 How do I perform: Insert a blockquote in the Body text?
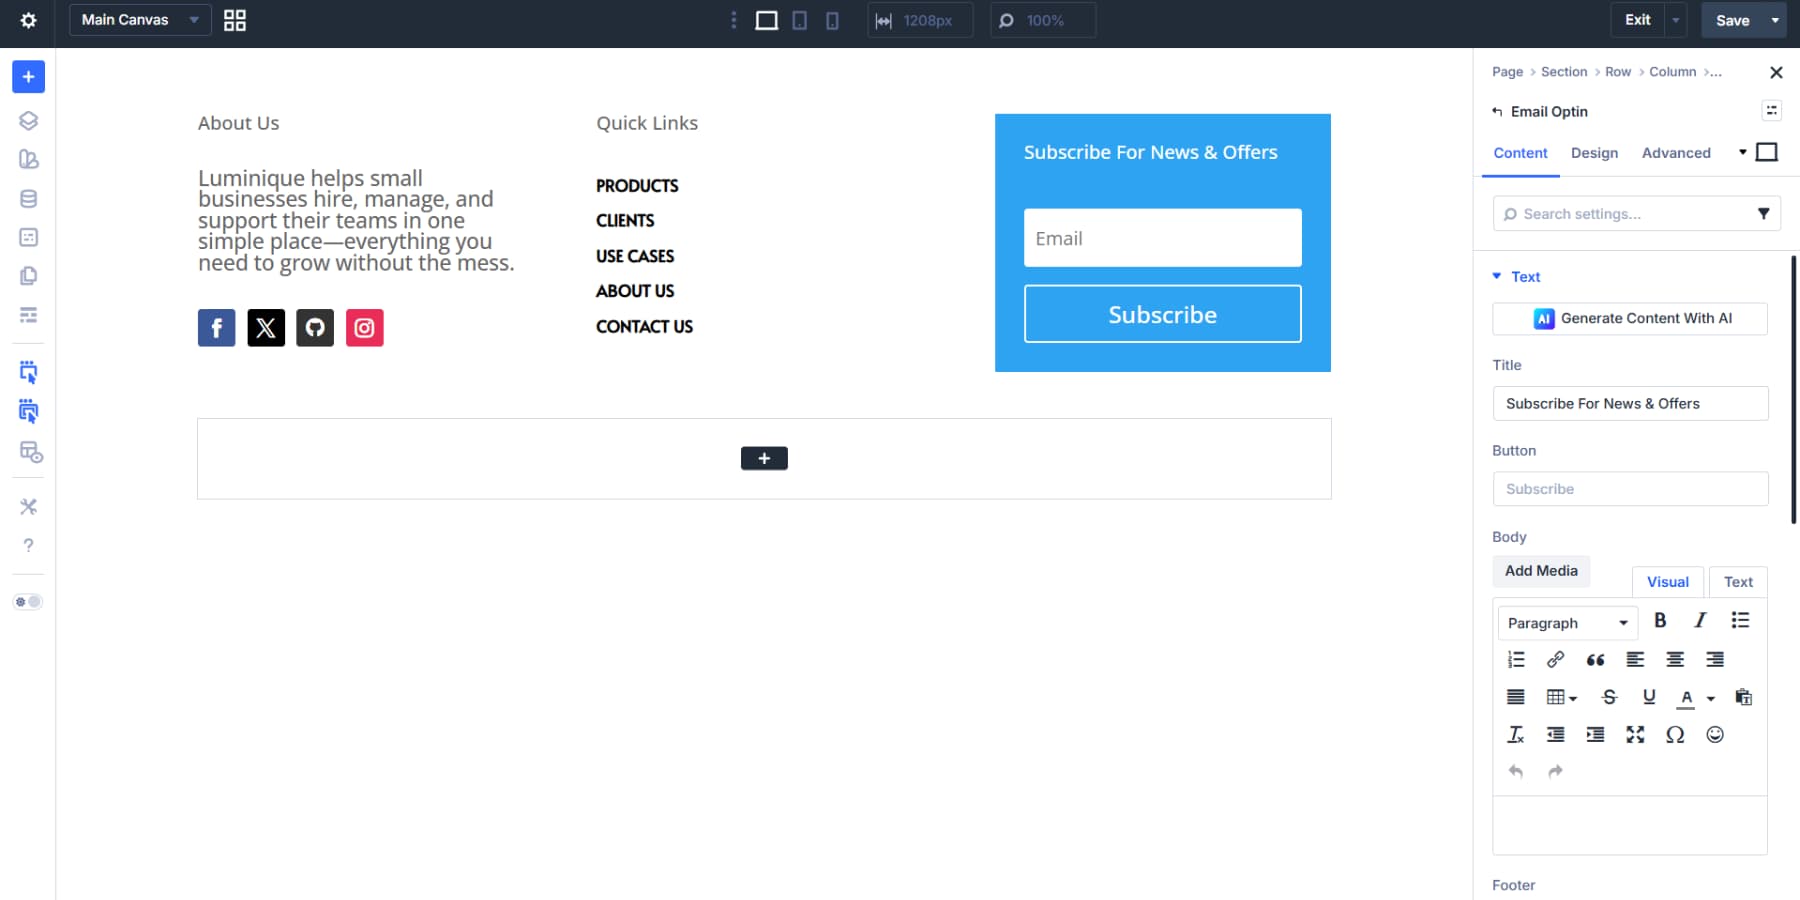click(1595, 659)
